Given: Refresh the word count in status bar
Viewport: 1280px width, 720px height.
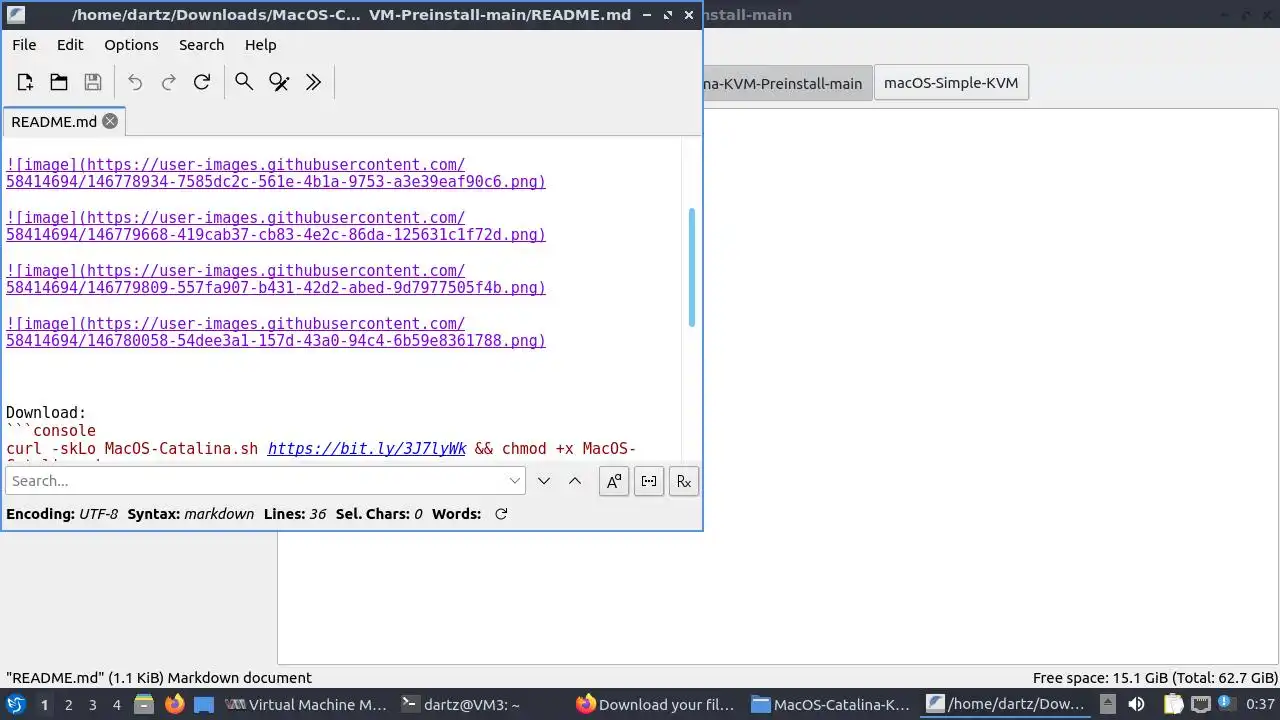Looking at the screenshot, I should pyautogui.click(x=501, y=514).
